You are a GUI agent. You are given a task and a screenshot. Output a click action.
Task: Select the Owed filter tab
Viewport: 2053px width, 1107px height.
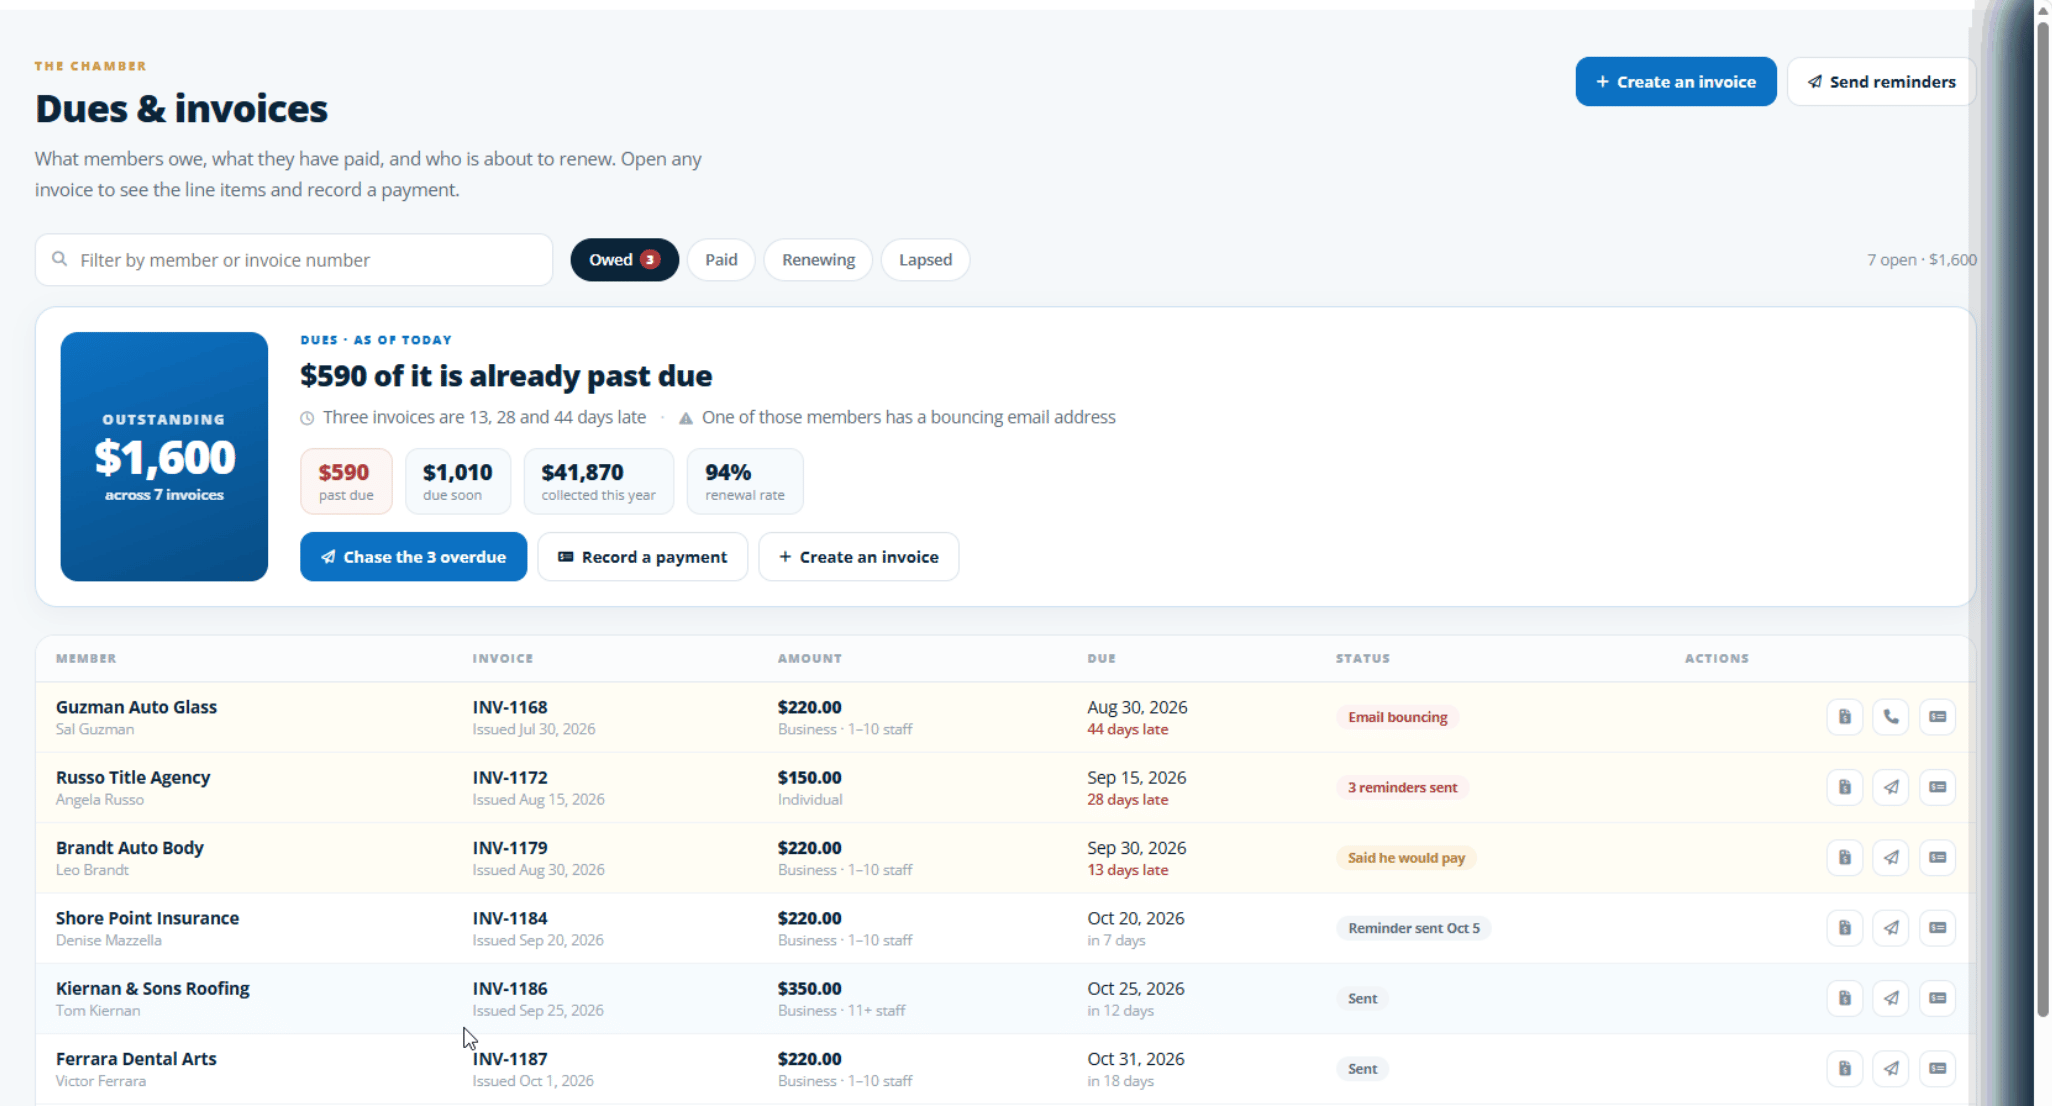(x=624, y=260)
